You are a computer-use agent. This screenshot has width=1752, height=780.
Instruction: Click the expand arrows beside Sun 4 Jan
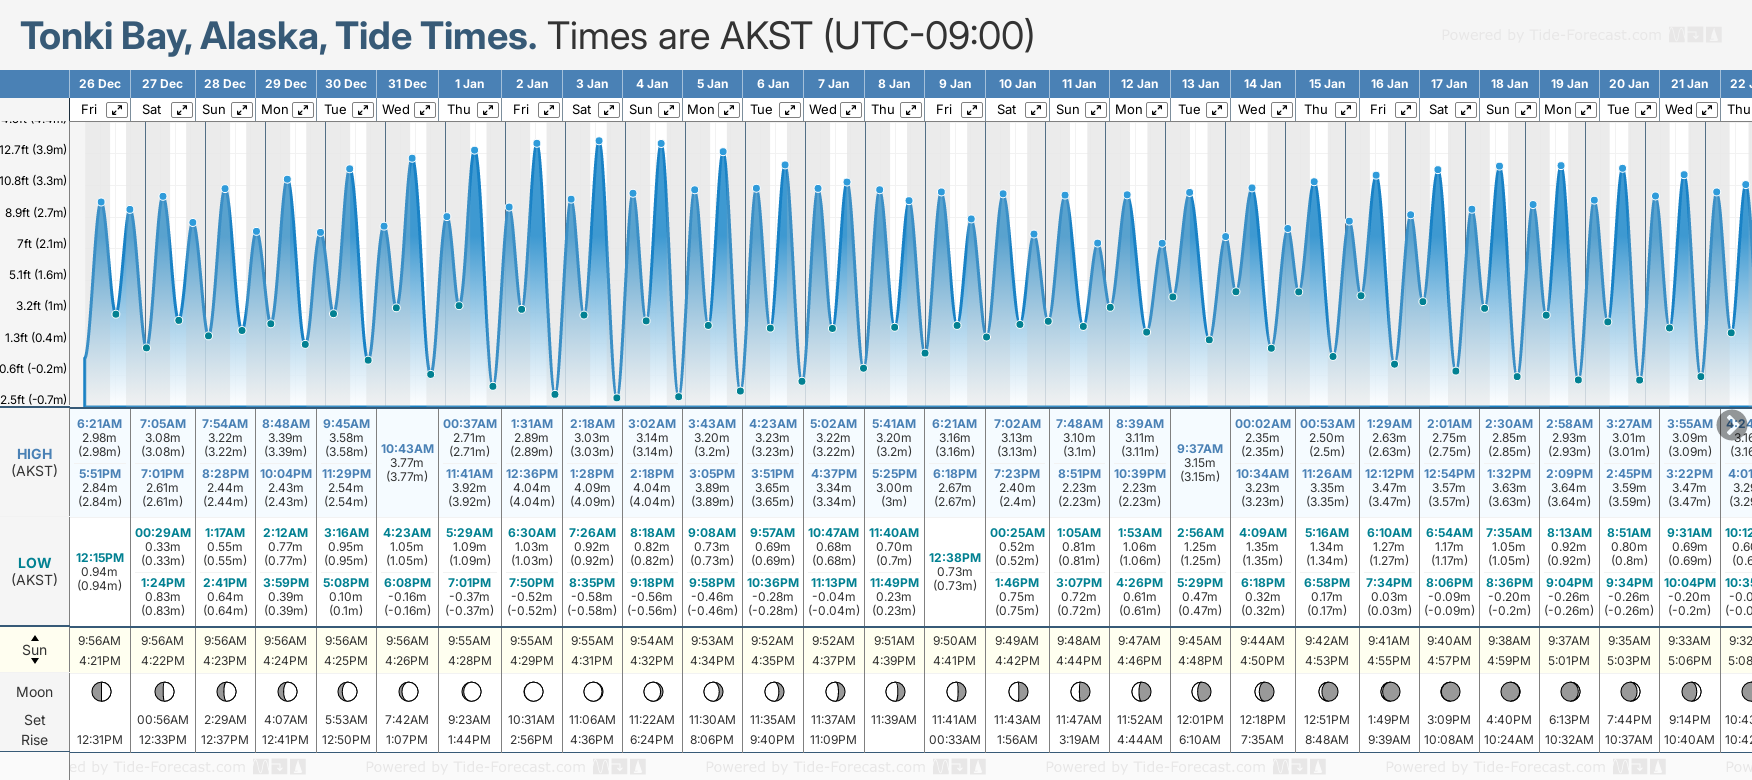coord(669,110)
